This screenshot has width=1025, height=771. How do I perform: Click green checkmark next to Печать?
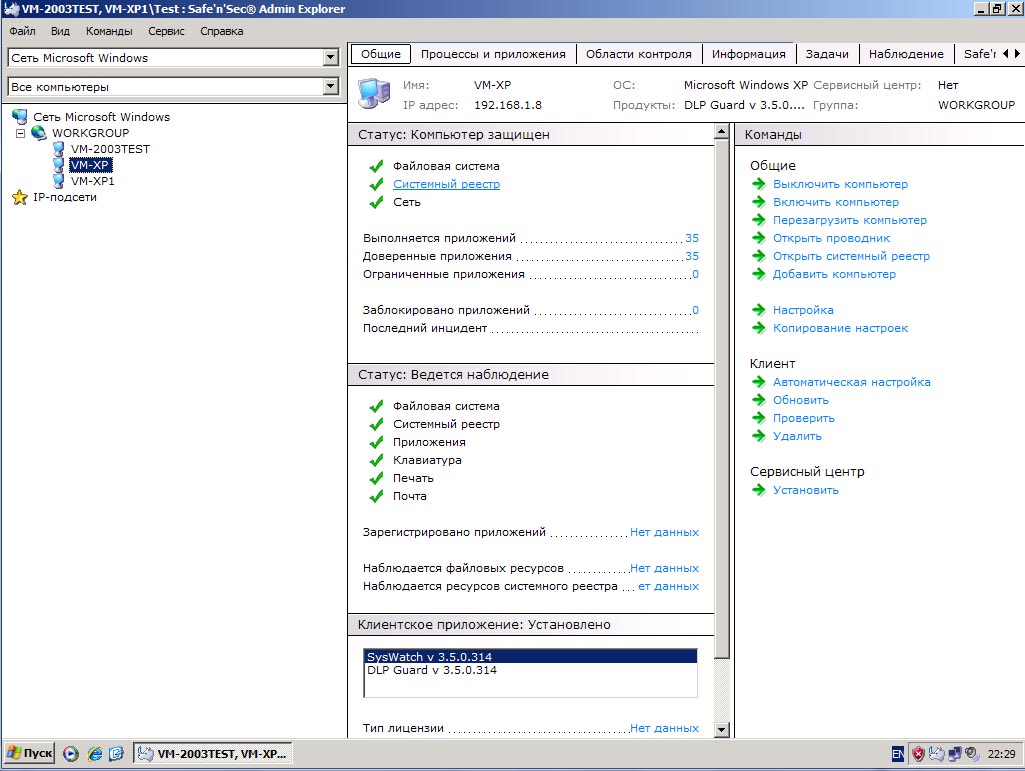pos(377,478)
